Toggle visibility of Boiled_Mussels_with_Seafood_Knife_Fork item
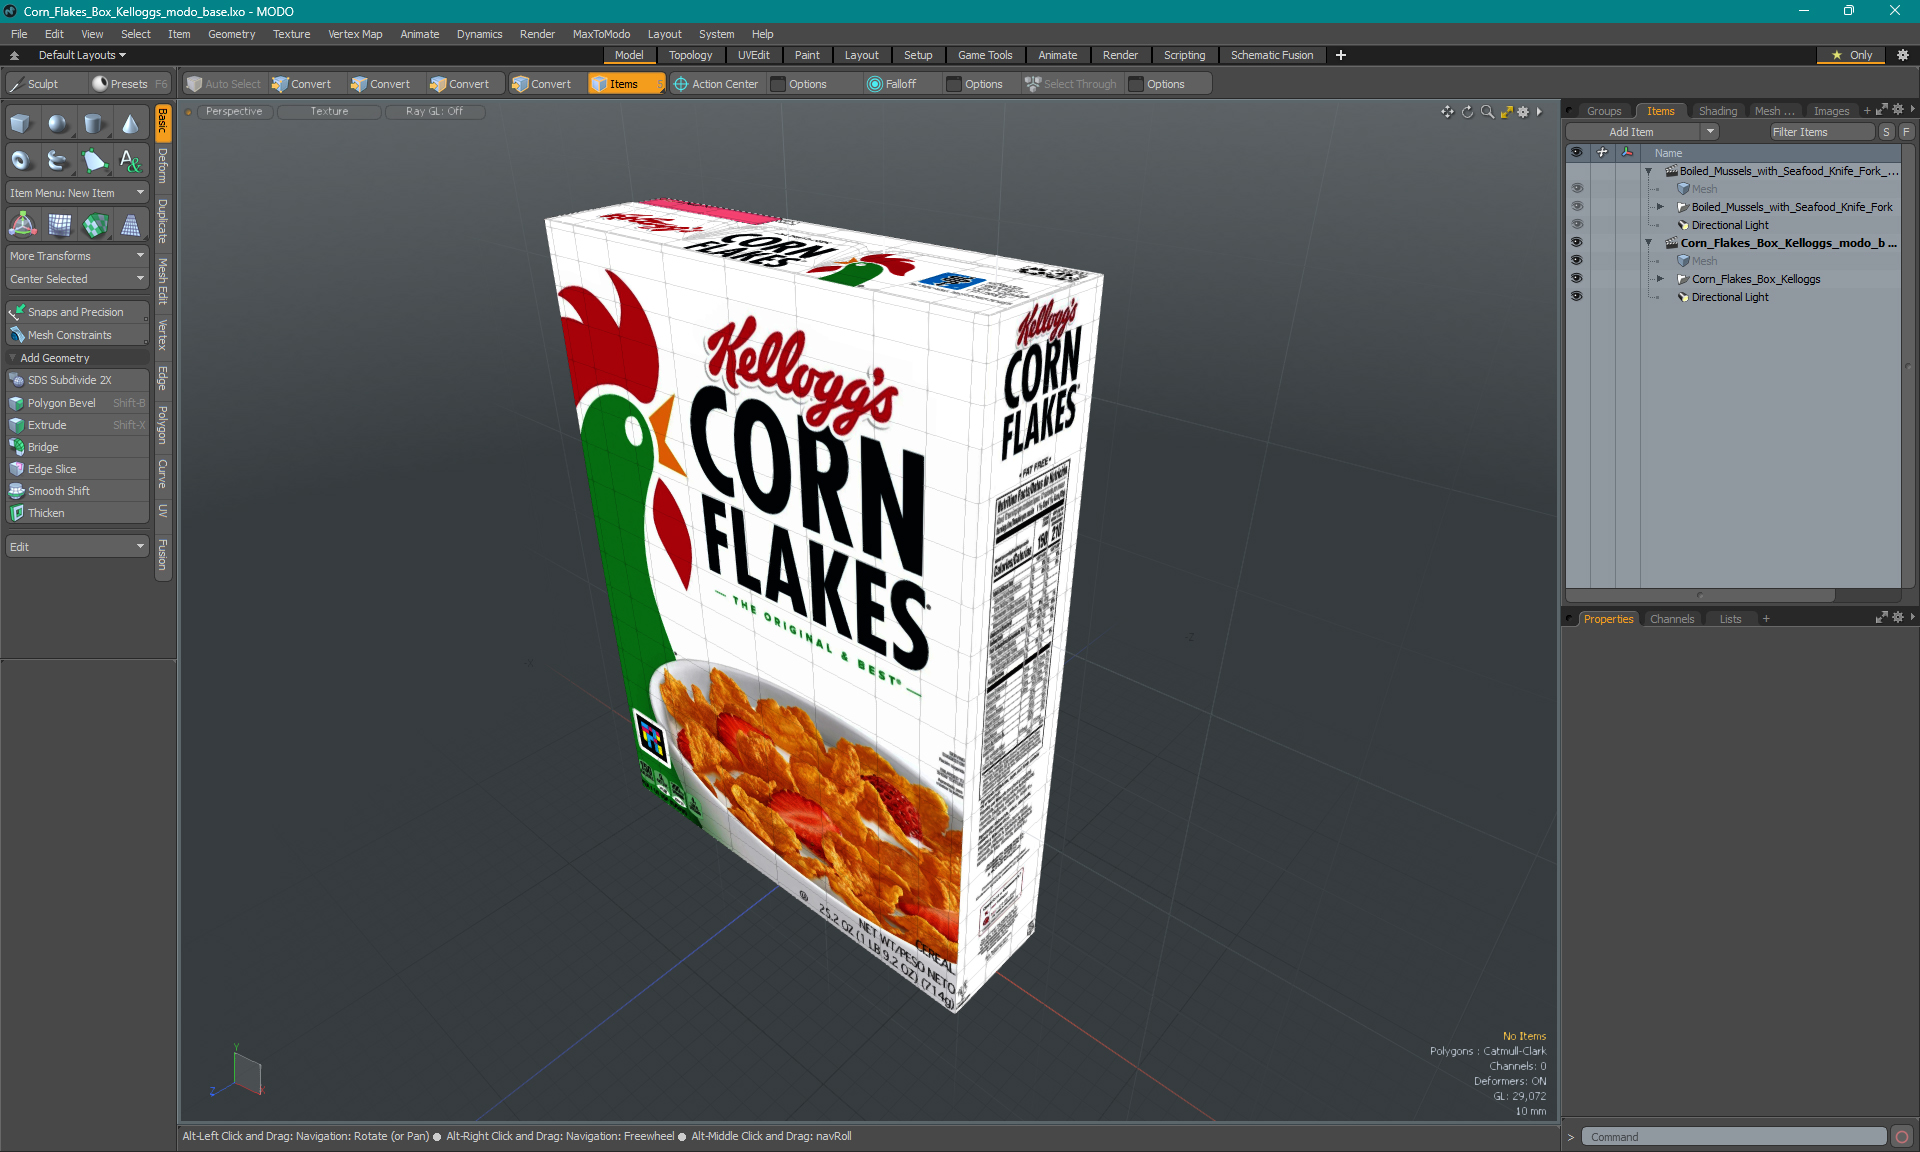The height and width of the screenshot is (1152, 1920). 1577,207
